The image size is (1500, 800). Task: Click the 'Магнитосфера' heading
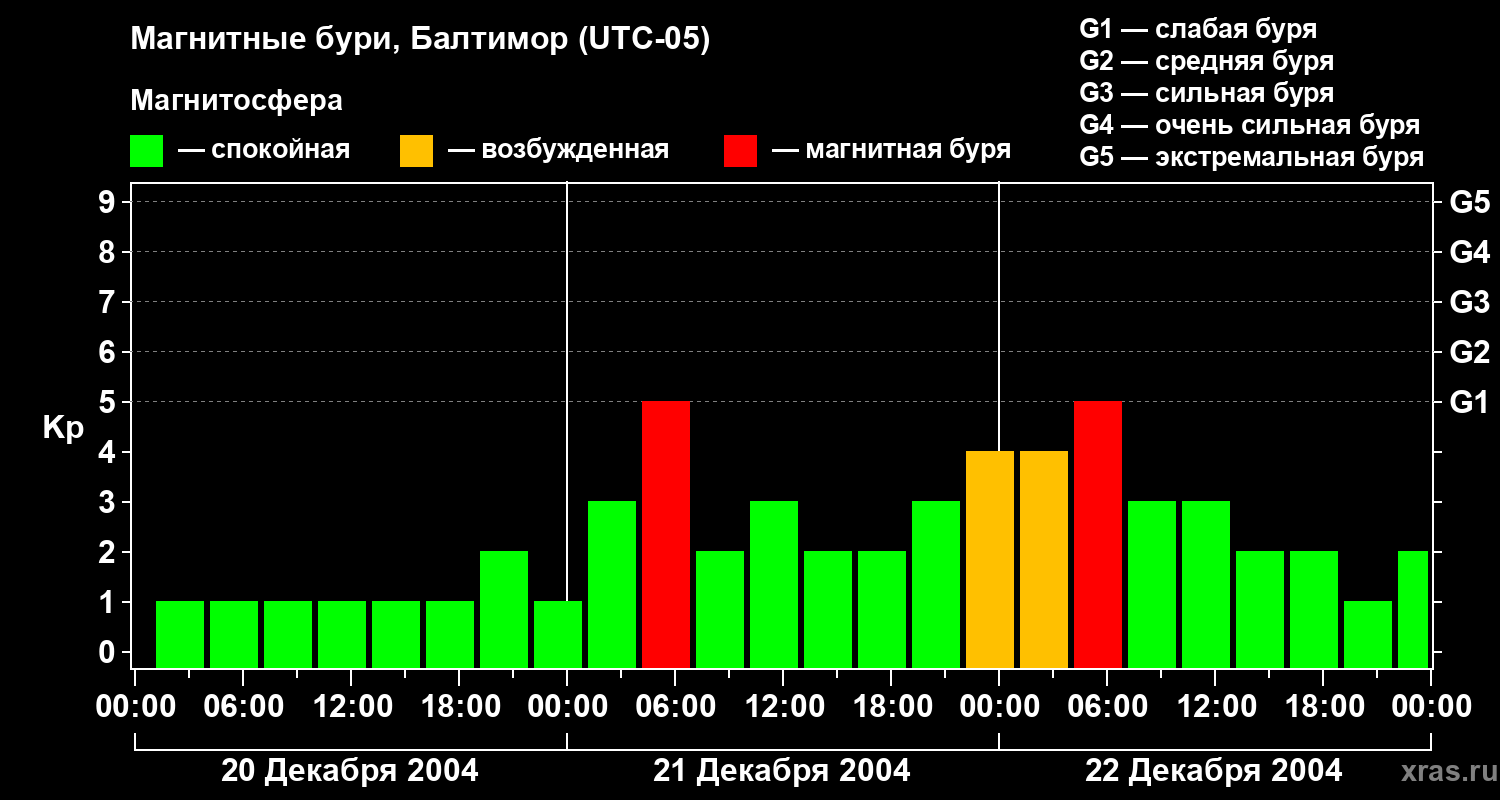tap(236, 101)
